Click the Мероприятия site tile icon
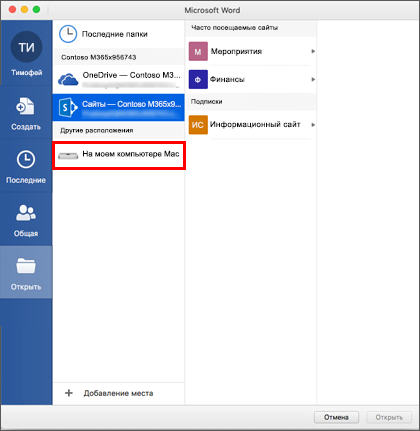 (x=198, y=51)
